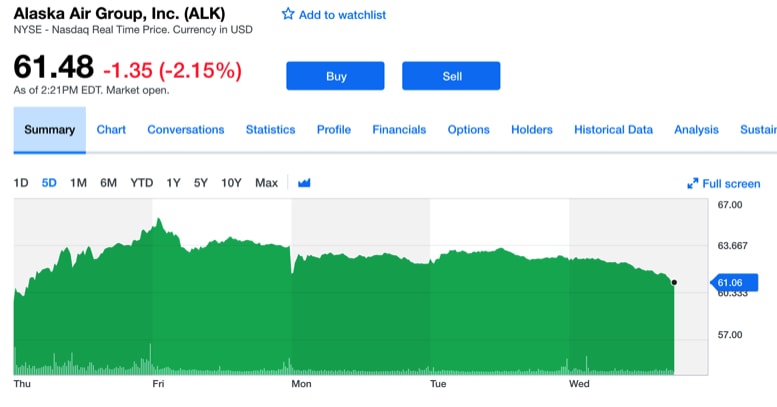The width and height of the screenshot is (777, 407).
Task: Click the Tue axis label
Action: pos(438,384)
